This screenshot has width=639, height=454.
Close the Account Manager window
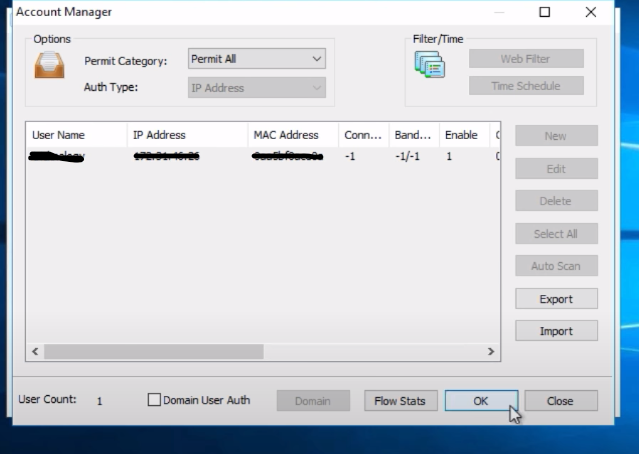591,12
